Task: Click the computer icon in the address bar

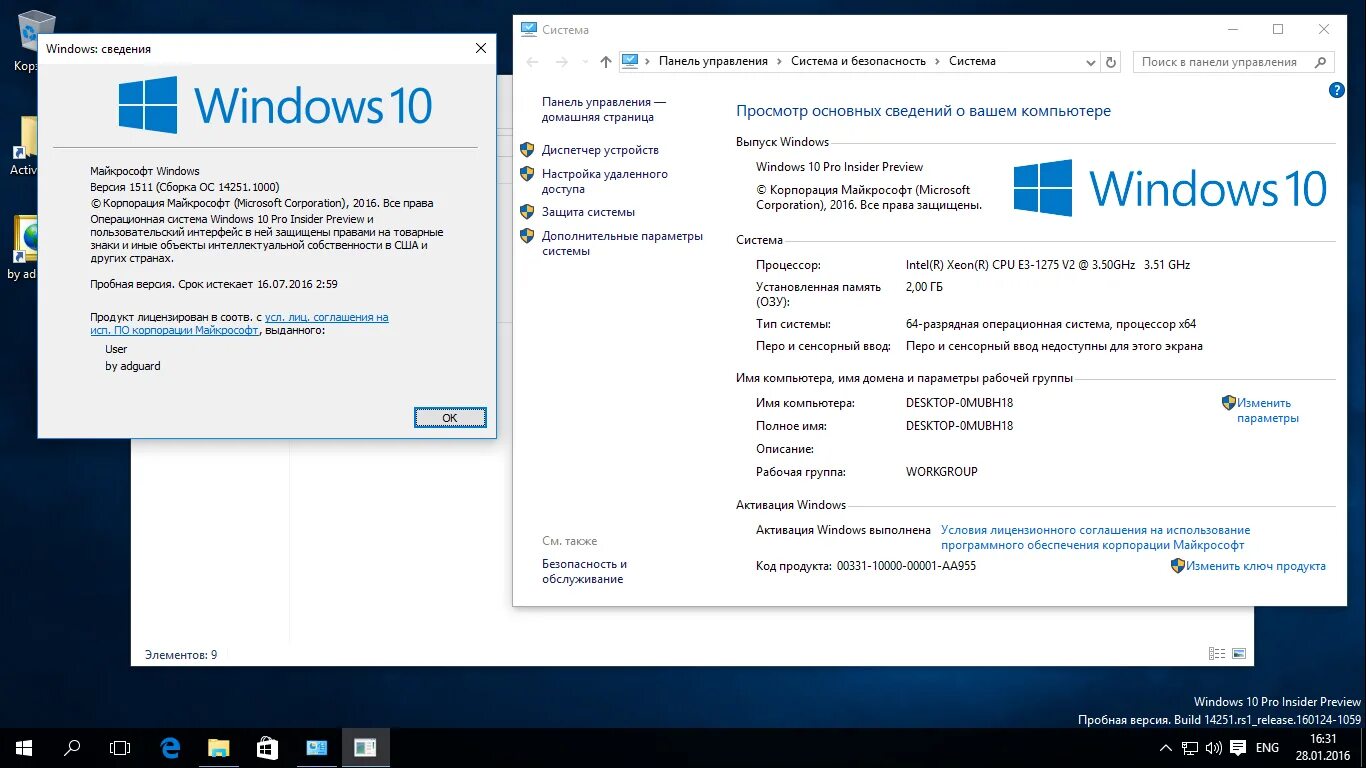Action: click(x=630, y=61)
